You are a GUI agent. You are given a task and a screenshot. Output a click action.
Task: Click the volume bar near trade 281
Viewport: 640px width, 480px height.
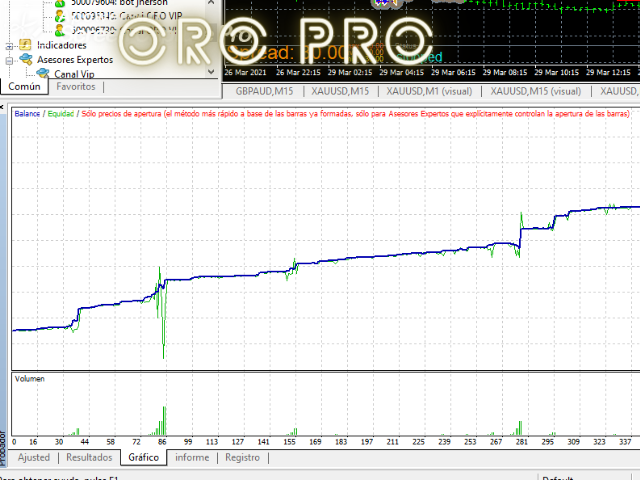tap(520, 428)
